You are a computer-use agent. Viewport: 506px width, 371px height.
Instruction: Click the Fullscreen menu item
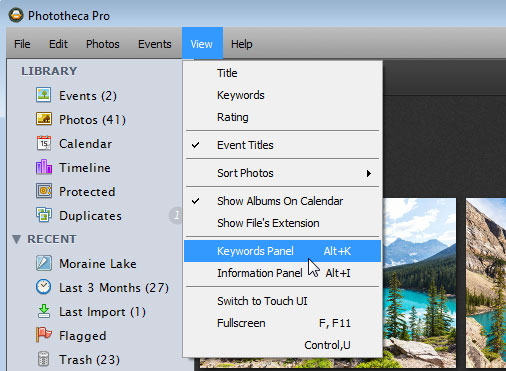(x=282, y=323)
